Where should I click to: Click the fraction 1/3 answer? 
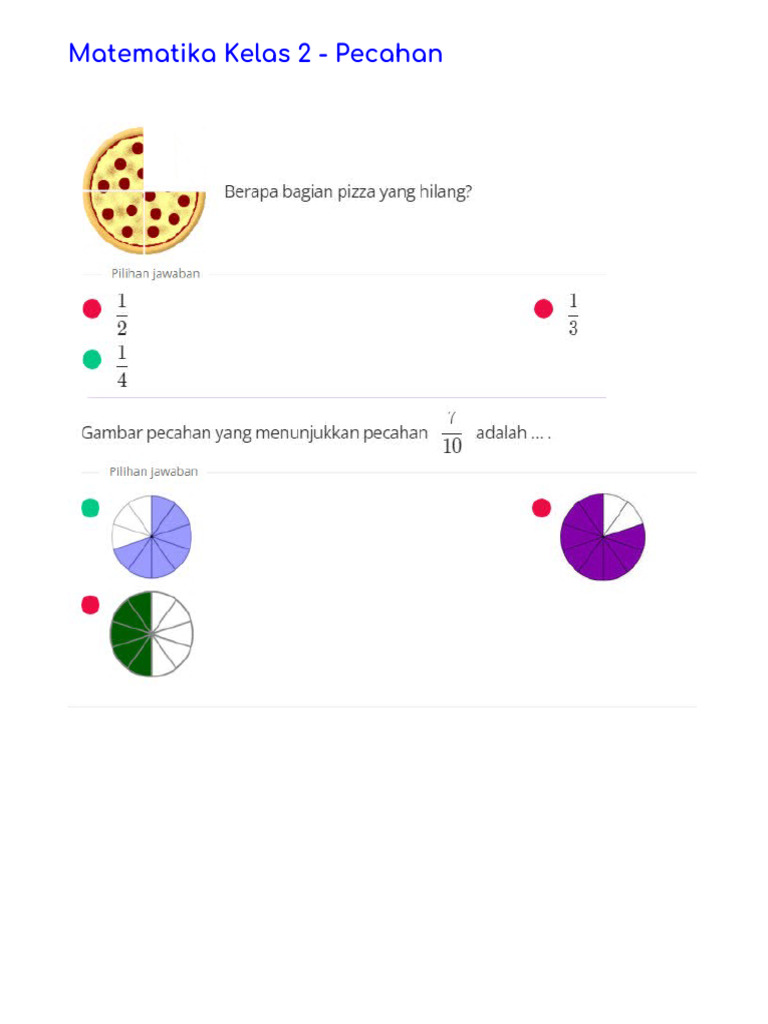(573, 314)
